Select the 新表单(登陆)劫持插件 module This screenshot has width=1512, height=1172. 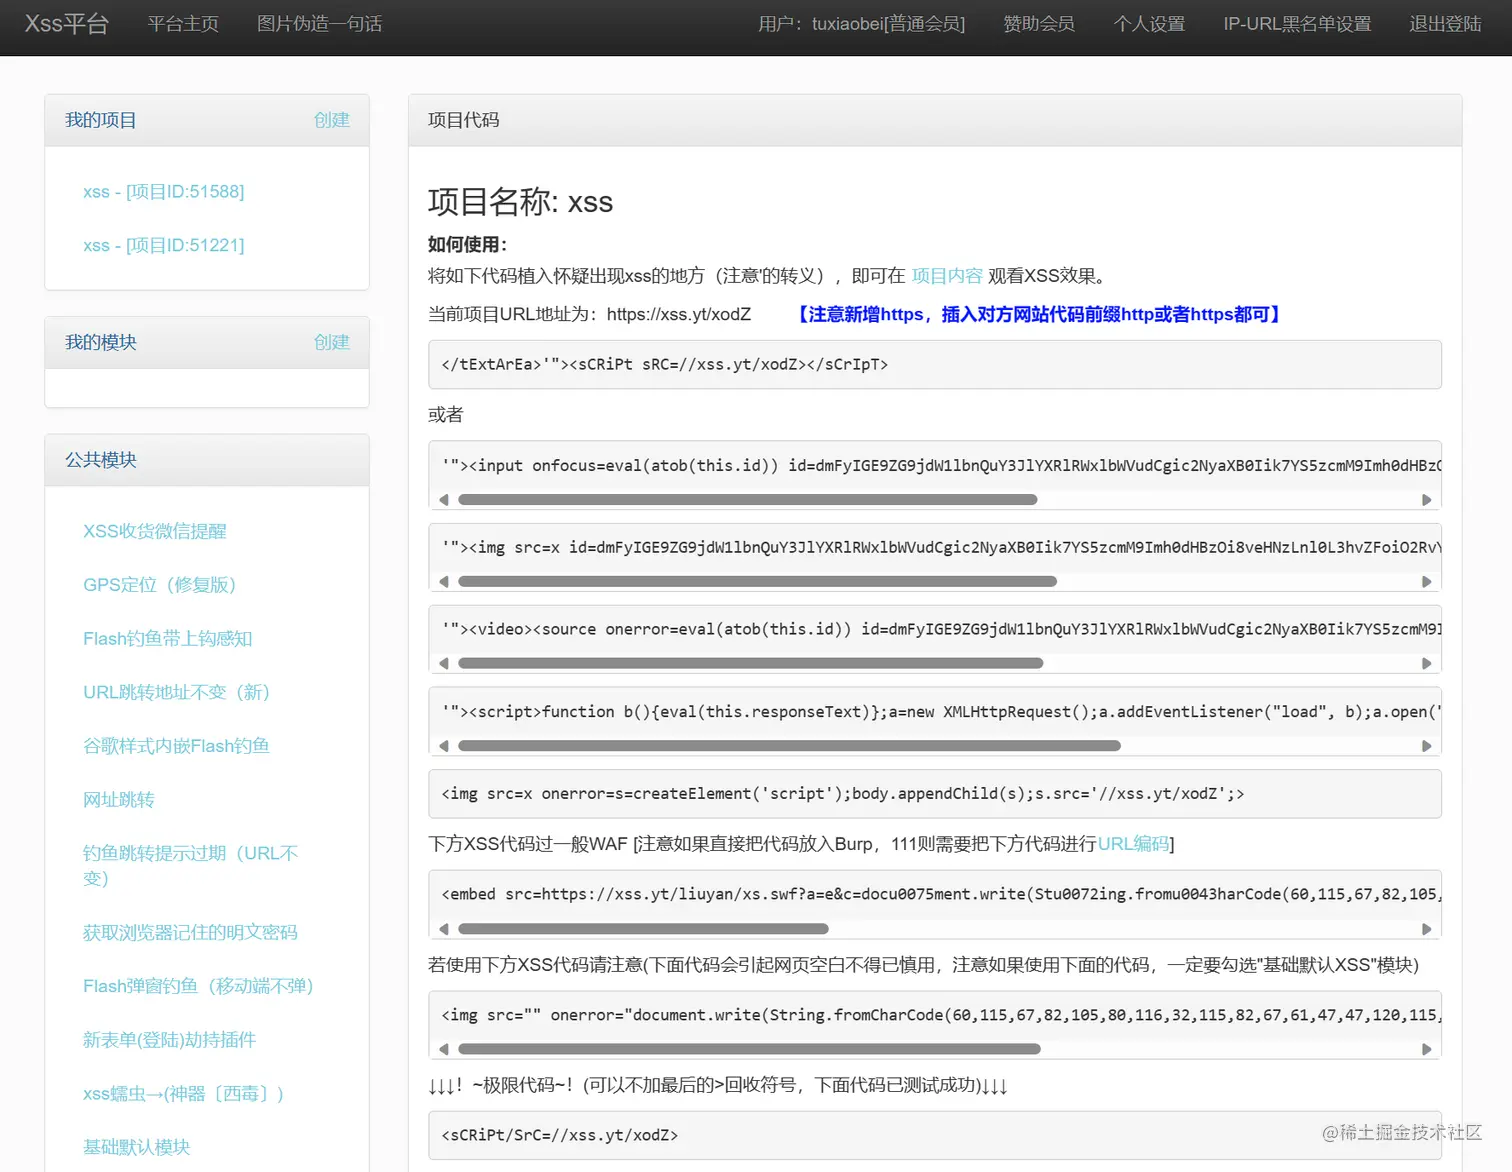169,1040
